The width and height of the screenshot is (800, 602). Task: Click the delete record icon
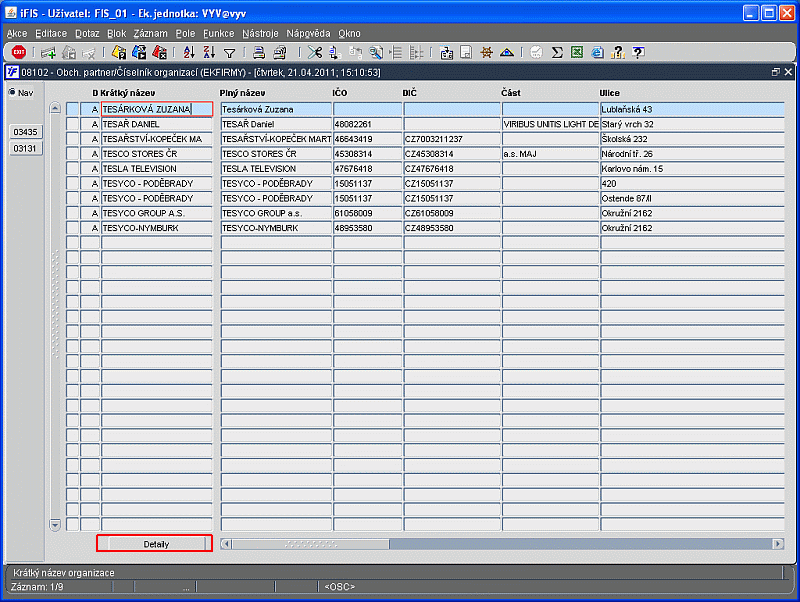(89, 52)
